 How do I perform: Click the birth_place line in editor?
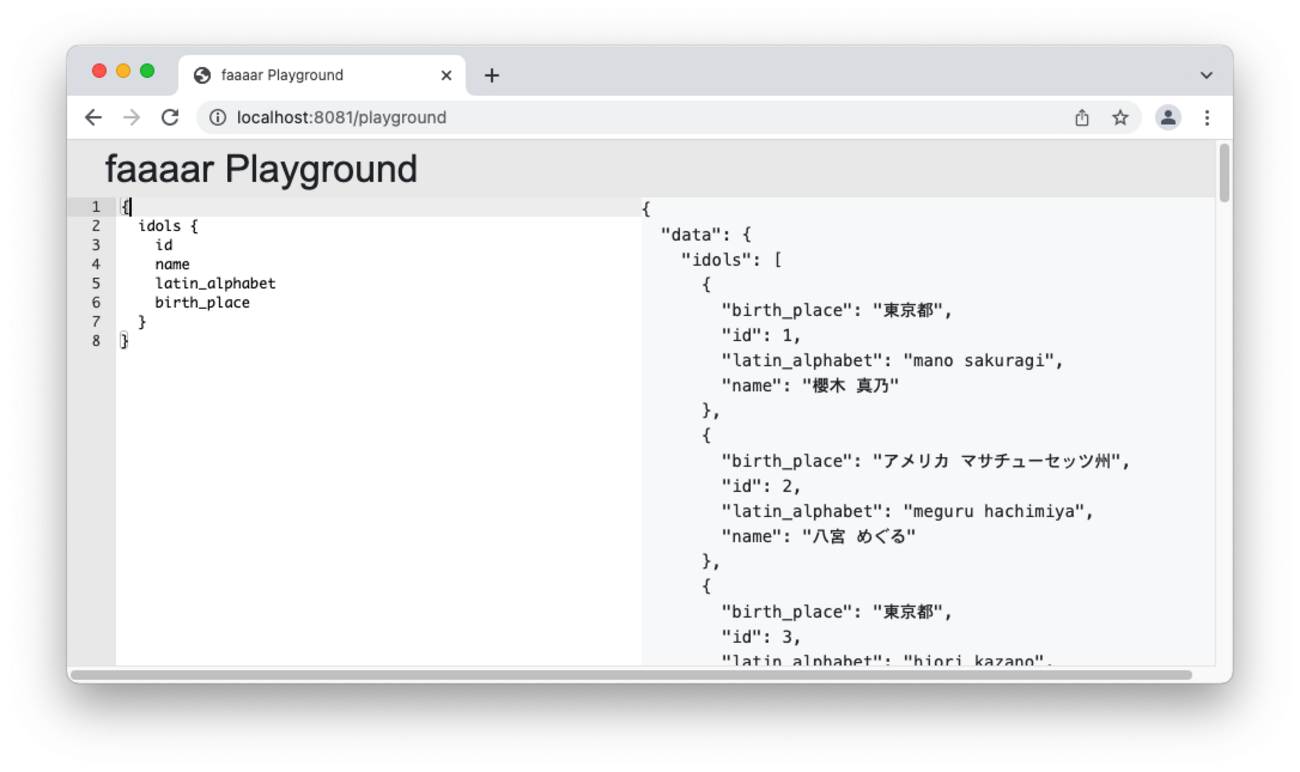(202, 303)
